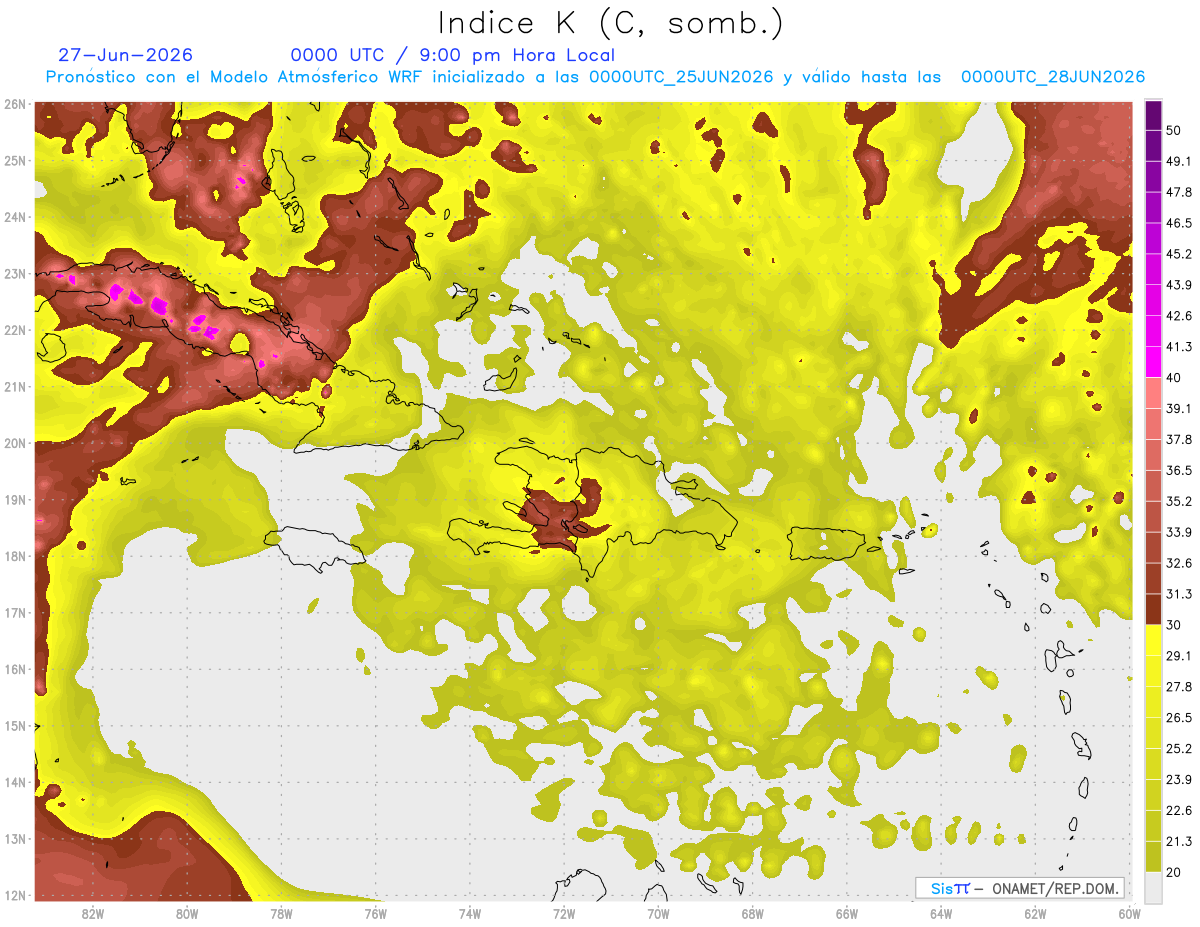
Task: Click the '49.1' color scale label
Action: 1179,161
